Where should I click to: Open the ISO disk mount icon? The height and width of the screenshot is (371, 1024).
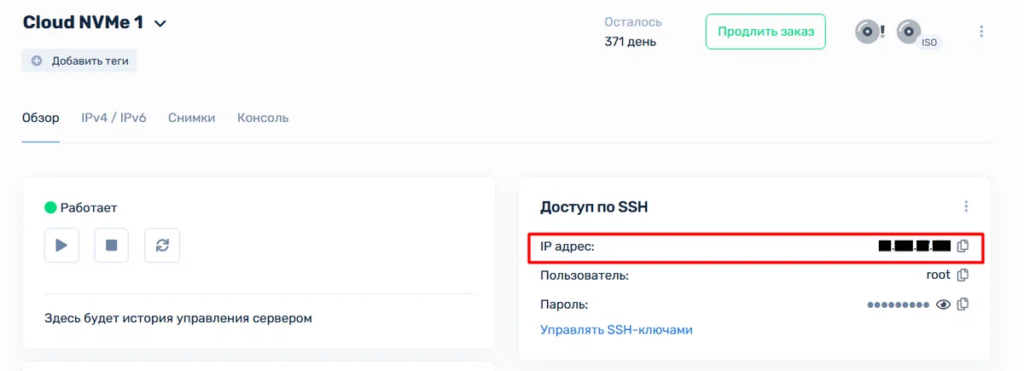click(917, 34)
